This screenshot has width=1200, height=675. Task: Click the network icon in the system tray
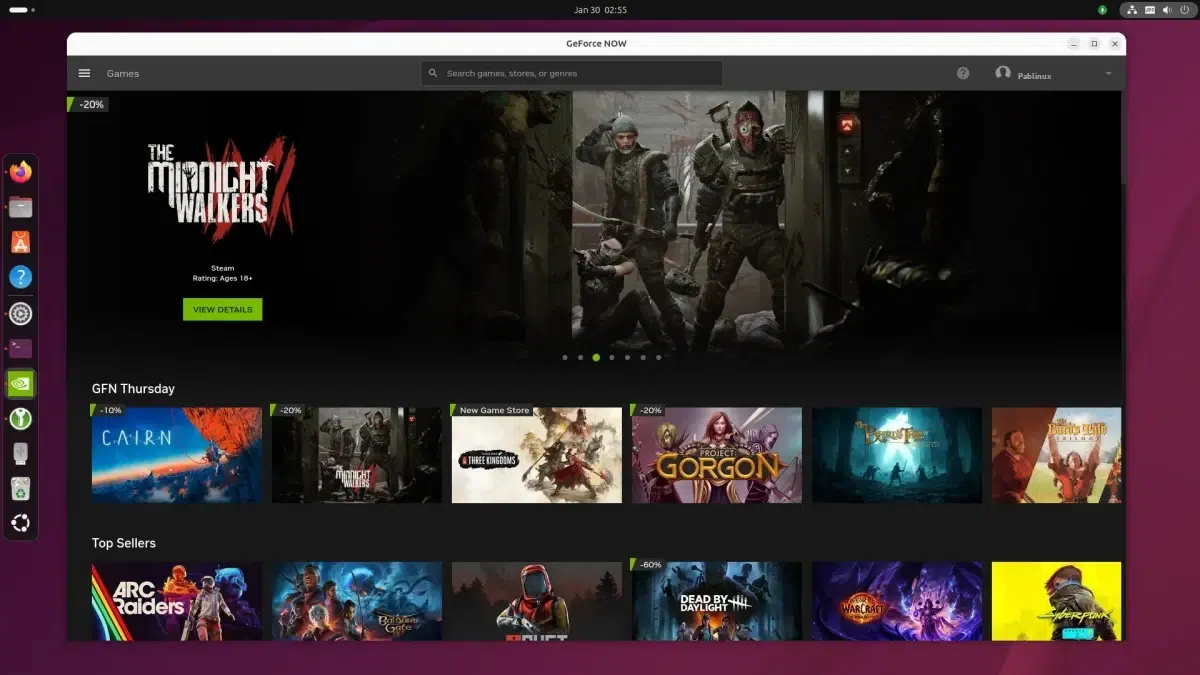point(1132,10)
